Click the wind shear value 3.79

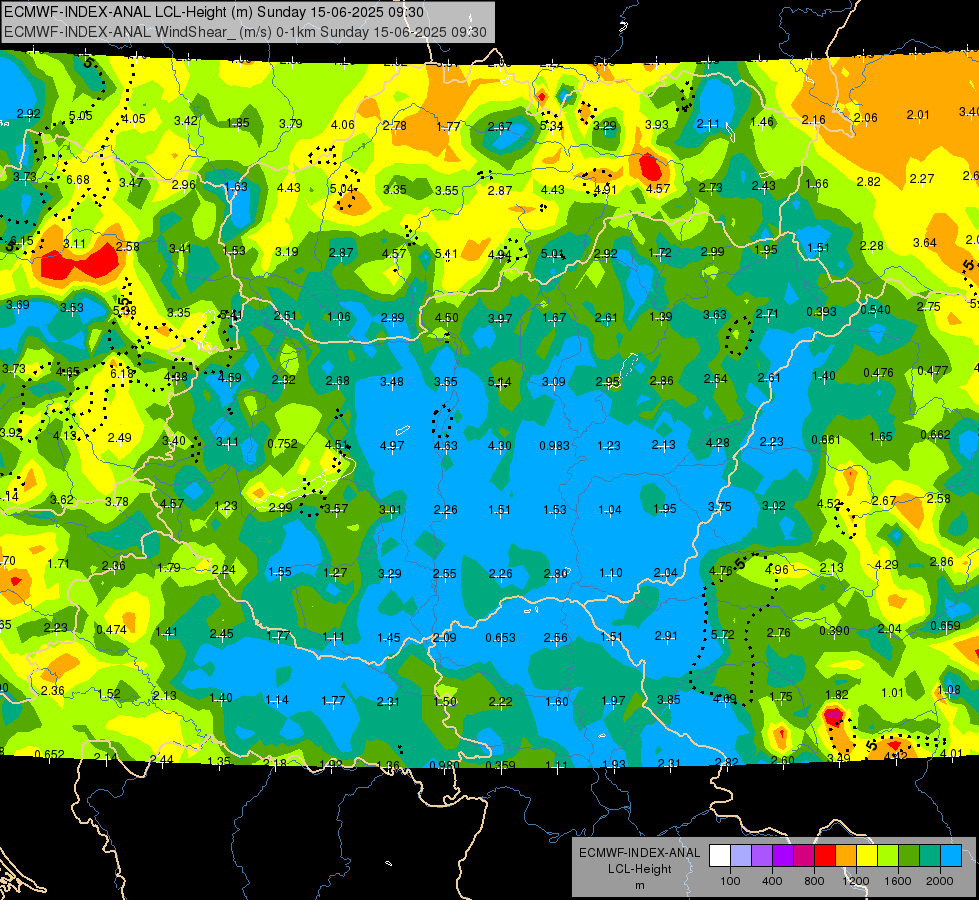[x=290, y=124]
